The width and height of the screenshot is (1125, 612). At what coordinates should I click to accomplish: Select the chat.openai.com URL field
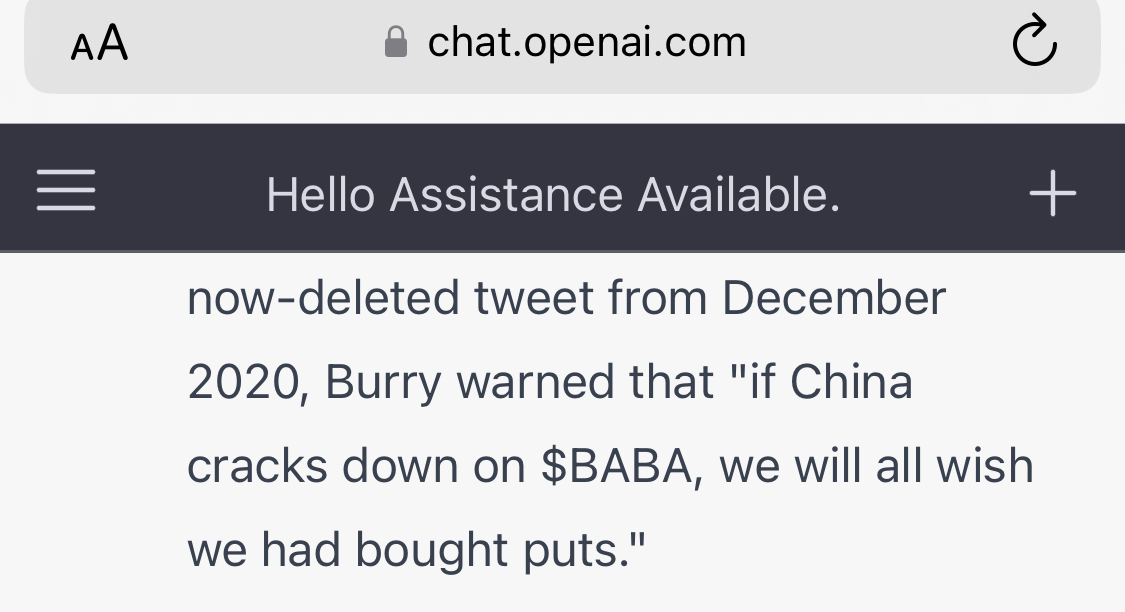pyautogui.click(x=586, y=43)
